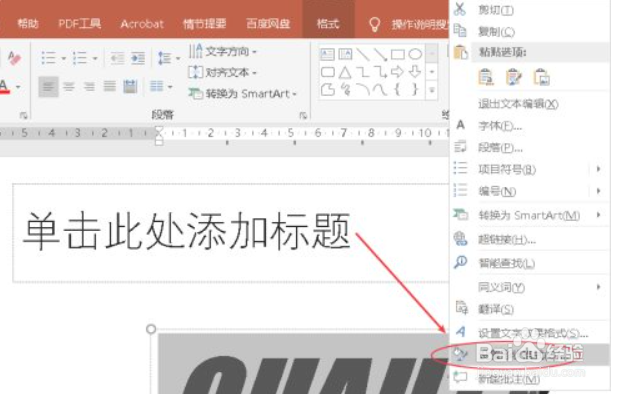This screenshot has width=620, height=394.
Task: Select the right brace shape
Action: [x=415, y=89]
